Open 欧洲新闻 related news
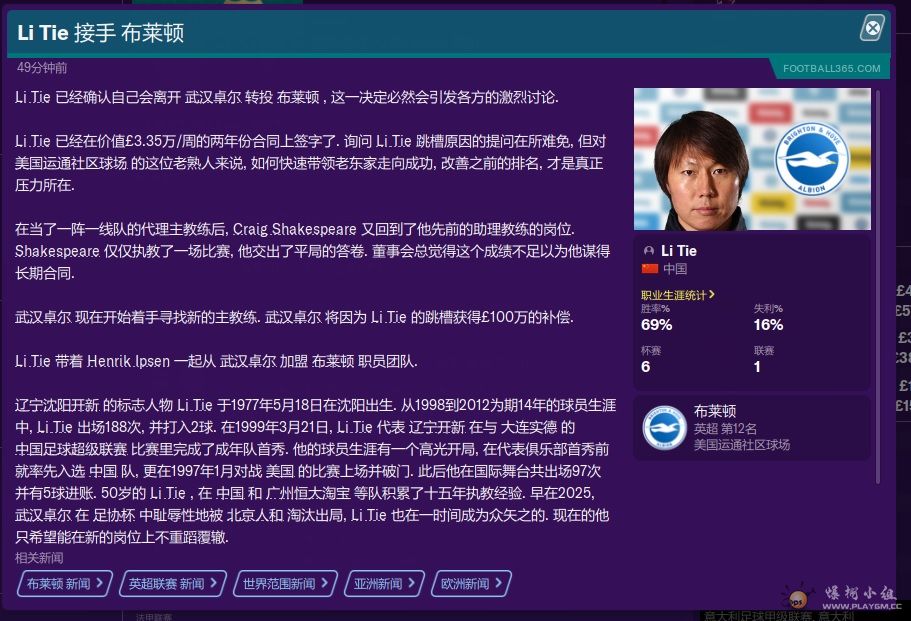Image resolution: width=911 pixels, height=621 pixels. coord(471,583)
